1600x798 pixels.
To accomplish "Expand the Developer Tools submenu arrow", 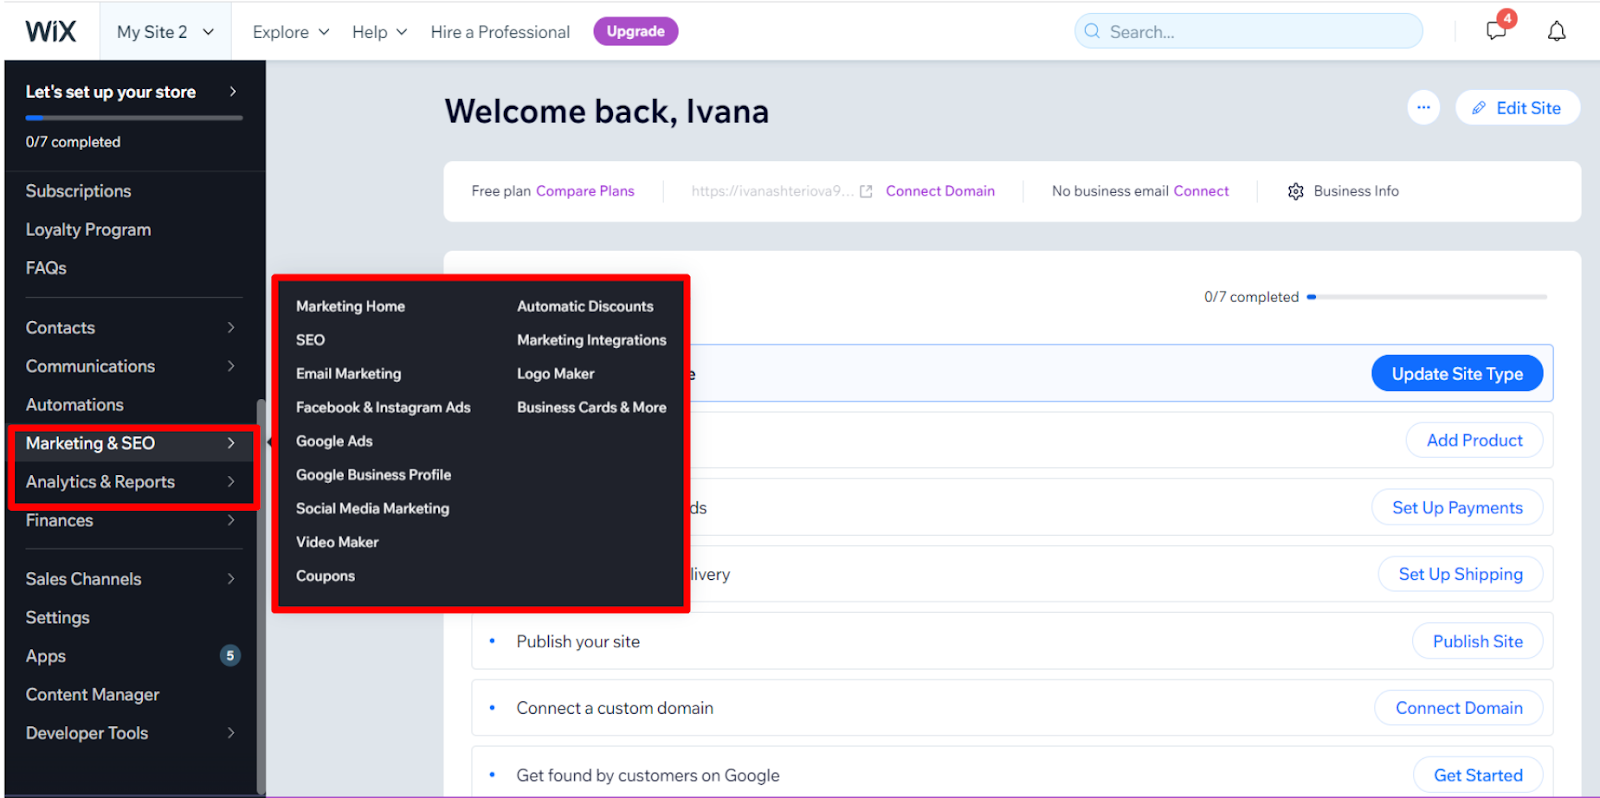I will point(231,733).
